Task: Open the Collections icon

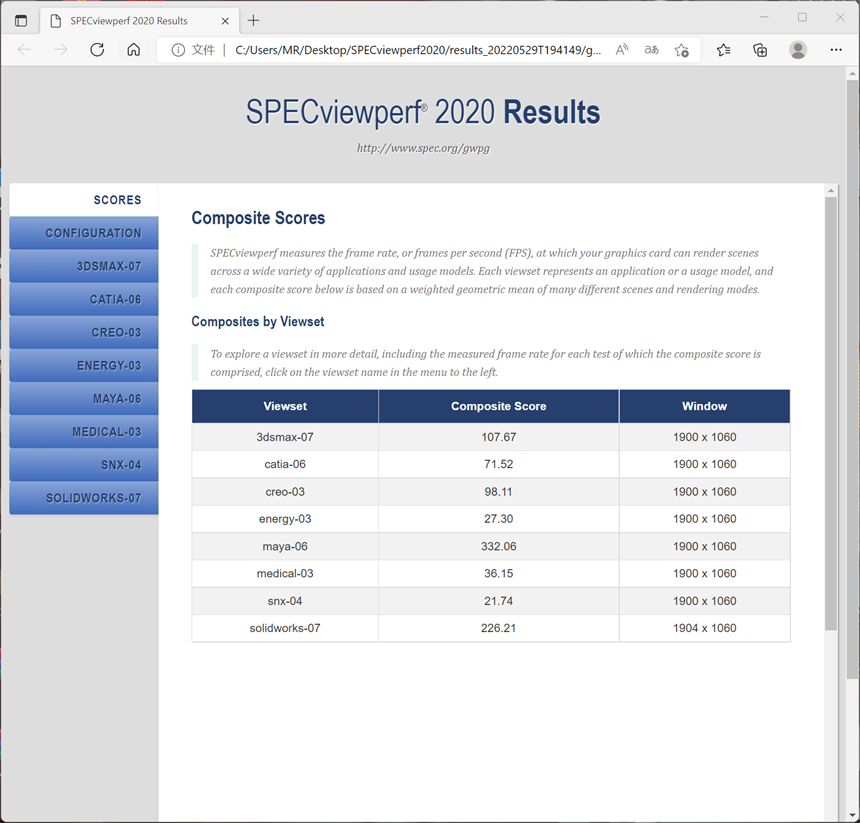Action: click(760, 50)
